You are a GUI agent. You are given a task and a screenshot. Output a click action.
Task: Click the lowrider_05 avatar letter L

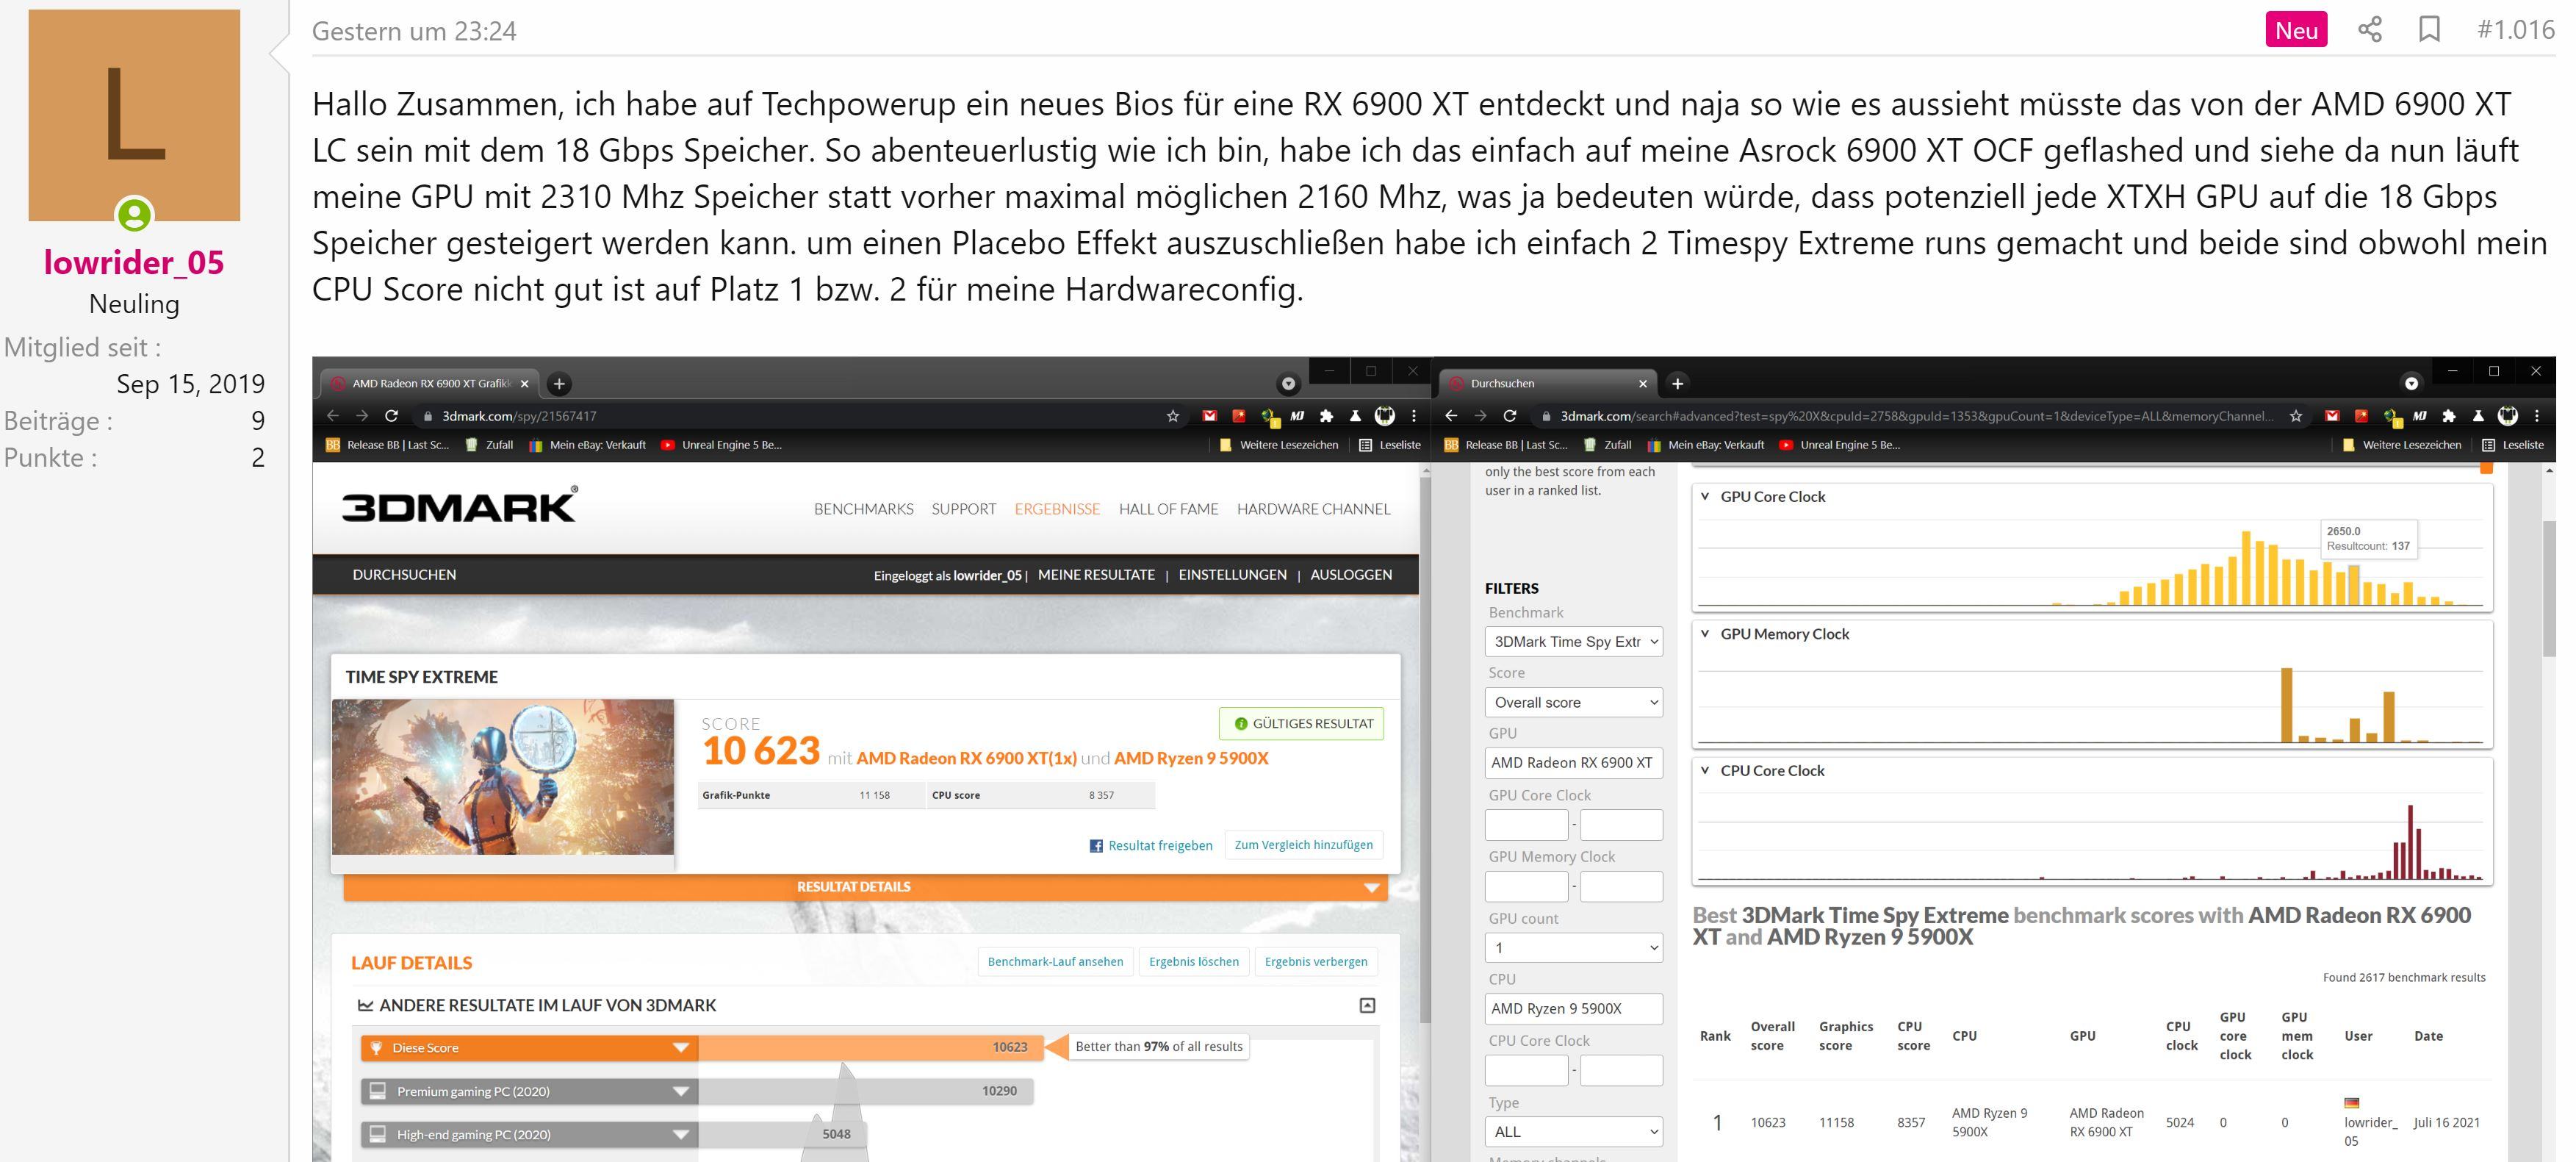click(134, 115)
